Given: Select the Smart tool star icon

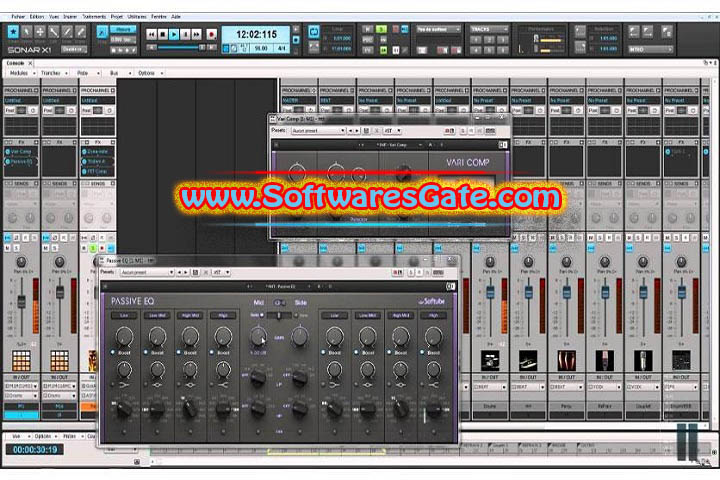Looking at the screenshot, I should click(x=13, y=32).
